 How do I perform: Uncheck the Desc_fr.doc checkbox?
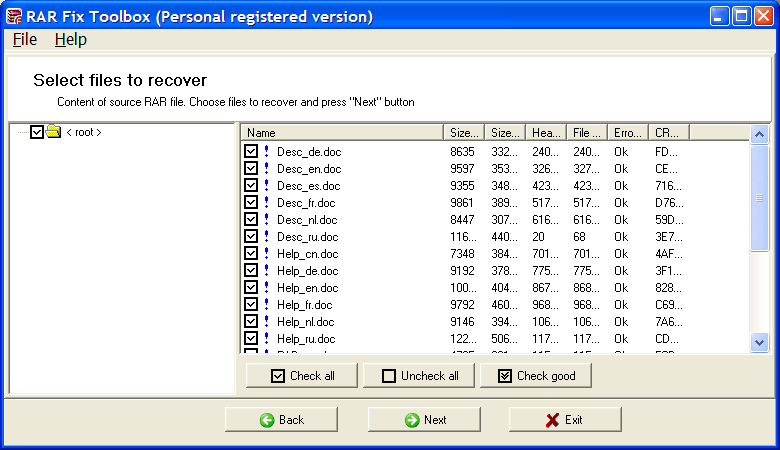point(251,202)
